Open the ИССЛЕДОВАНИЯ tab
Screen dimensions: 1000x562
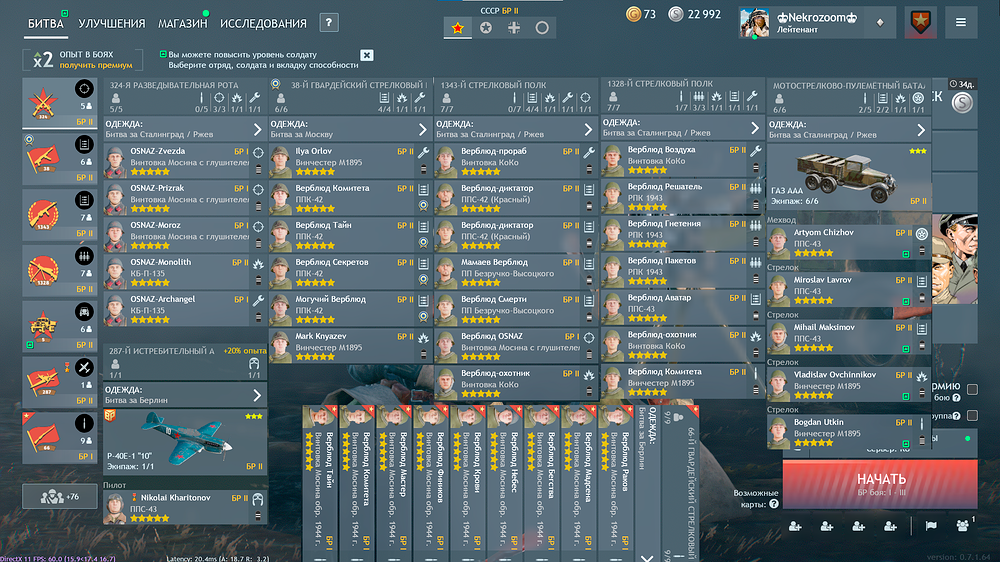[263, 23]
